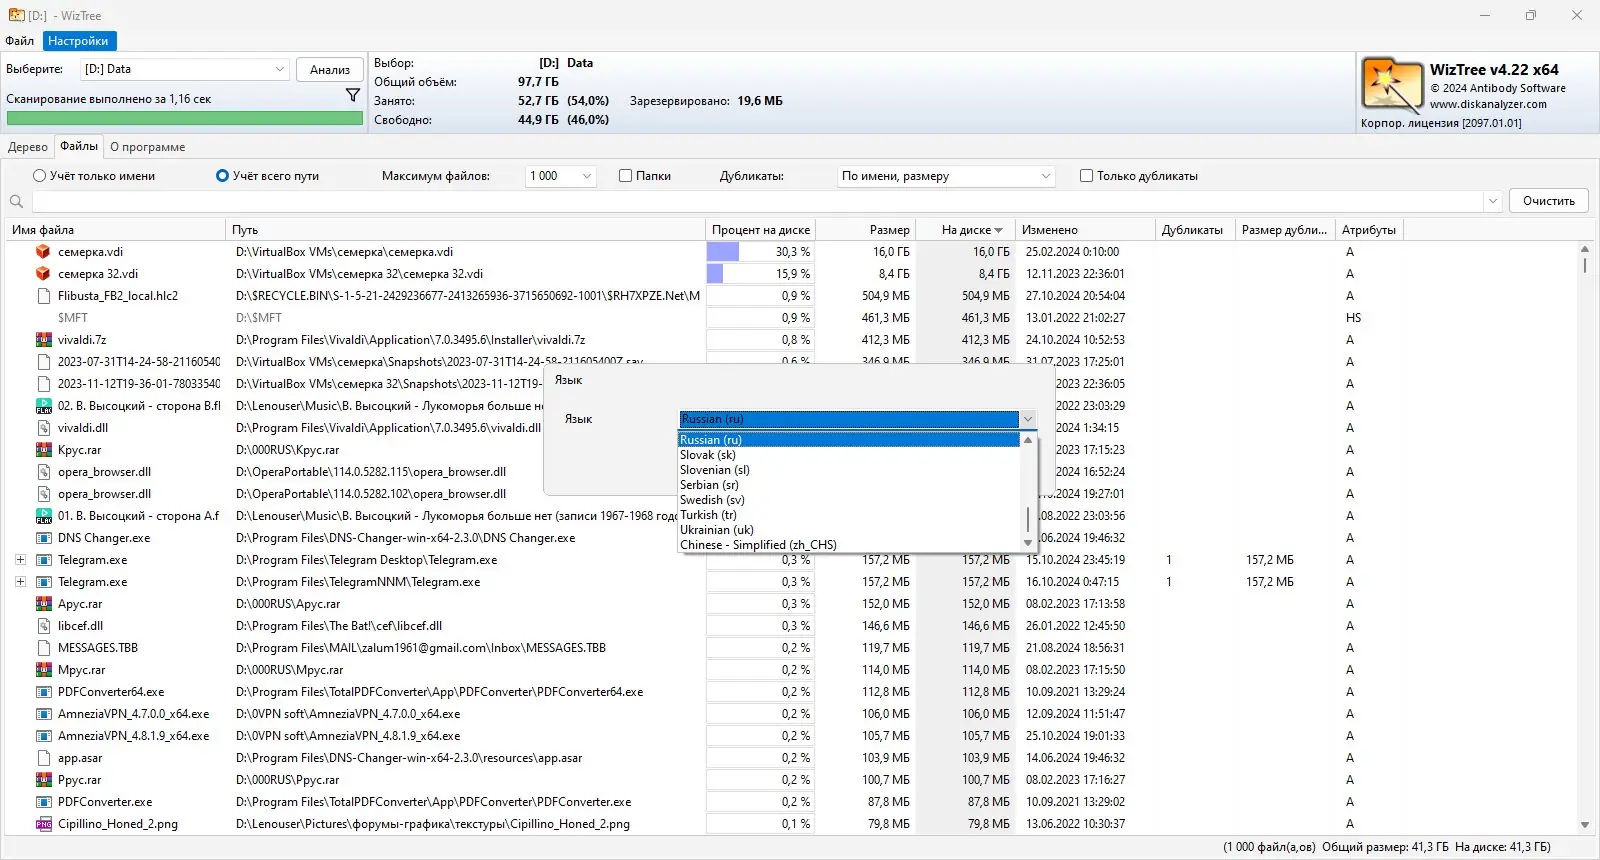Click the семерка 32.vdi file icon
The width and height of the screenshot is (1600, 860).
(x=43, y=274)
